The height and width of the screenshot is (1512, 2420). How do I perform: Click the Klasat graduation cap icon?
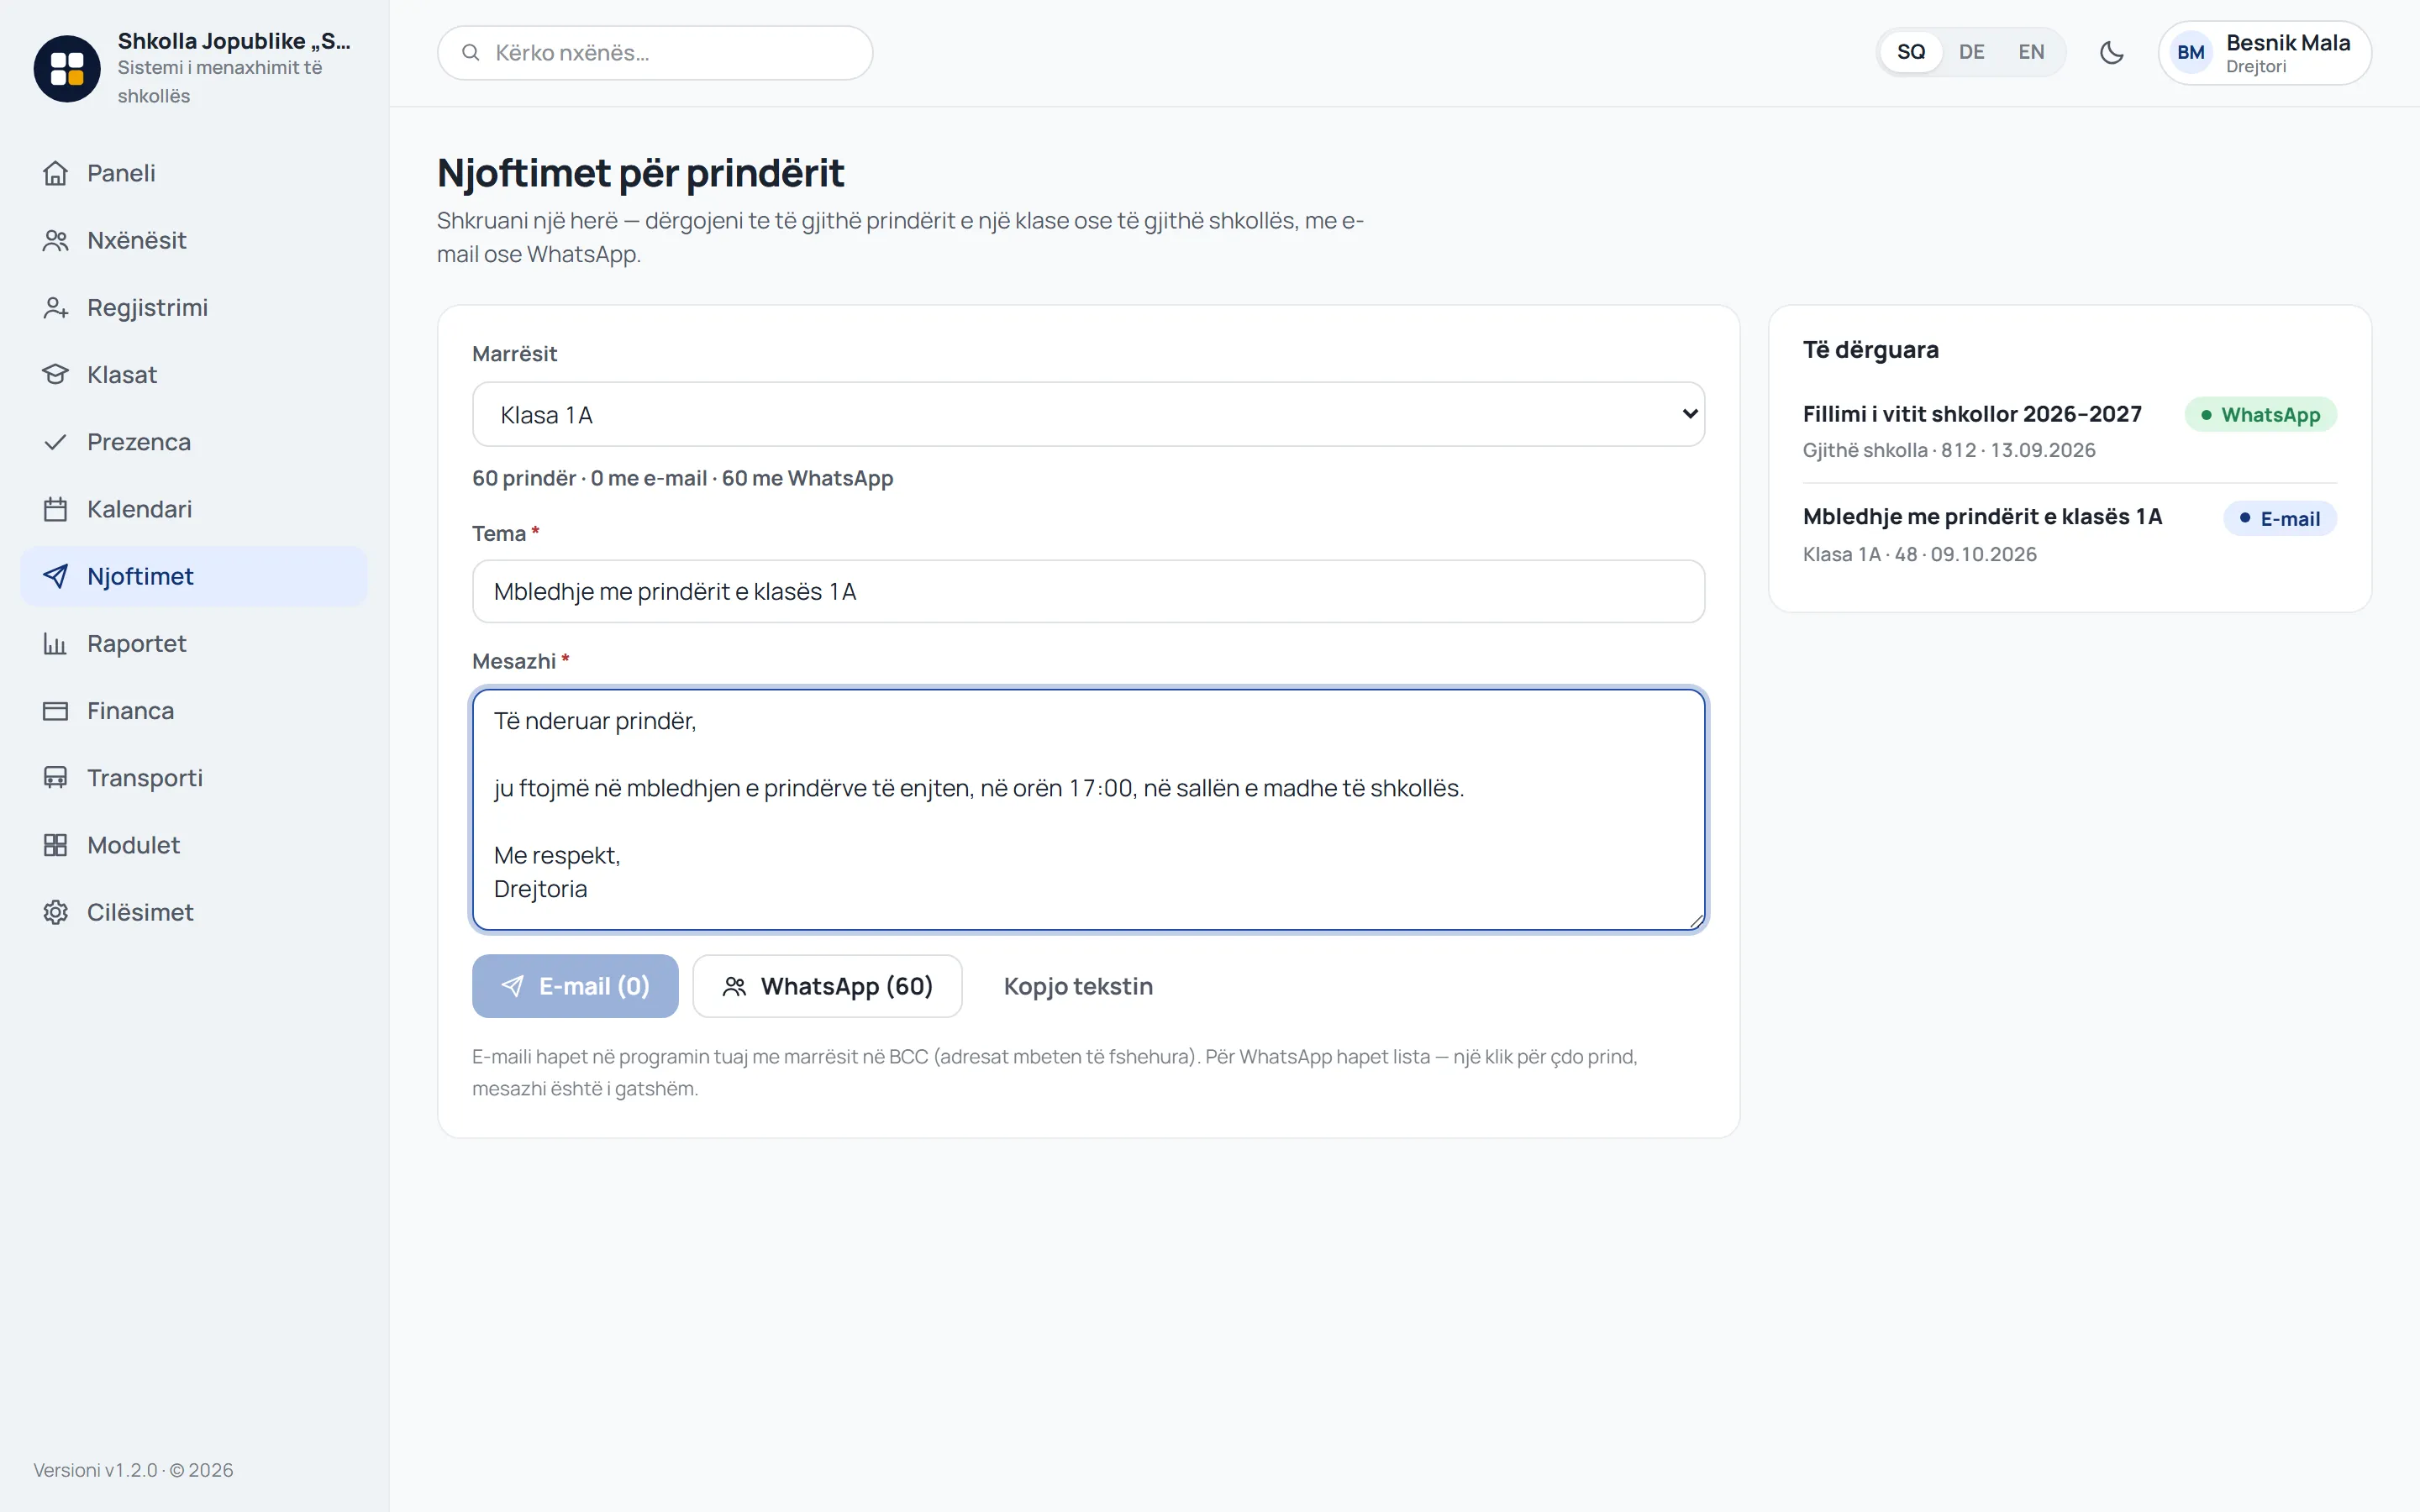[56, 374]
